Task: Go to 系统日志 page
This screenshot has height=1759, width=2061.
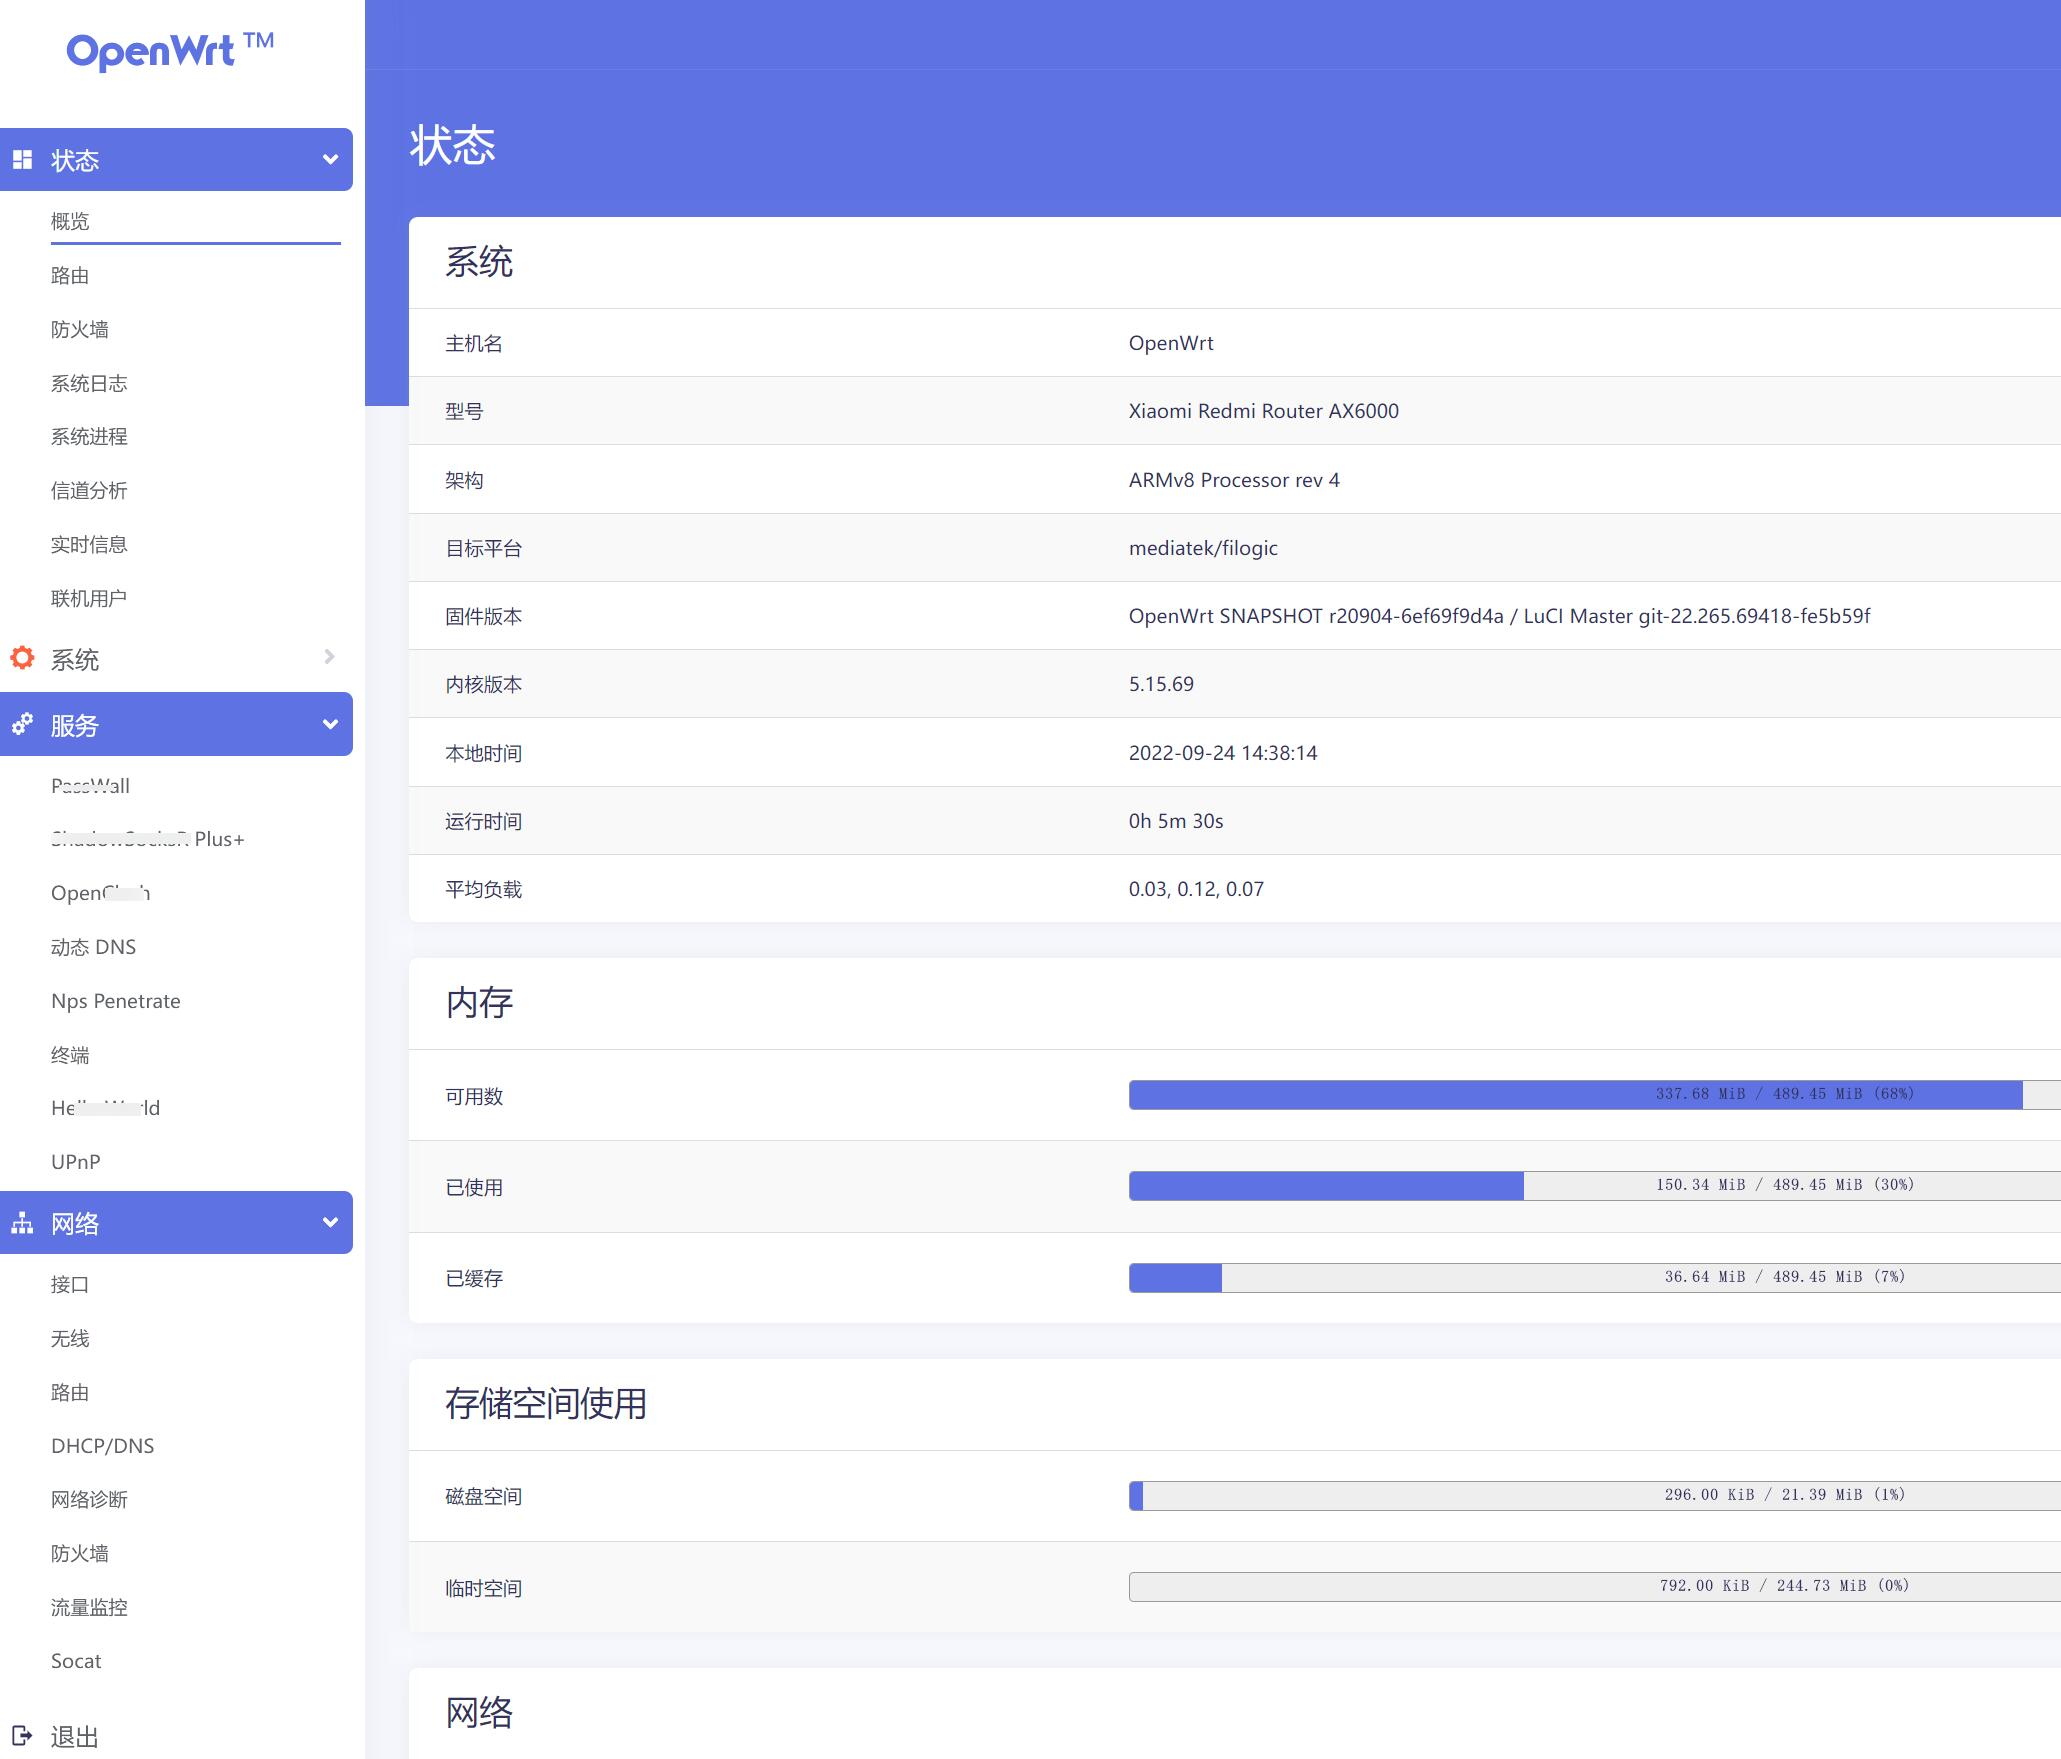Action: tap(89, 383)
